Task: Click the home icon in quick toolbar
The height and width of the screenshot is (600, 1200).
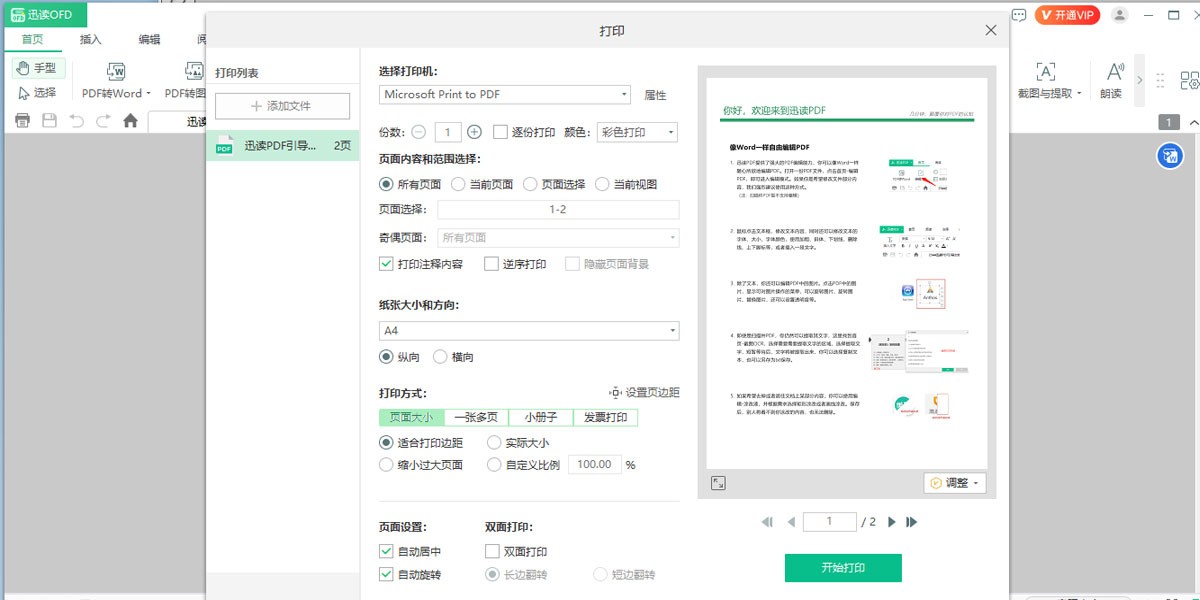Action: pyautogui.click(x=130, y=121)
